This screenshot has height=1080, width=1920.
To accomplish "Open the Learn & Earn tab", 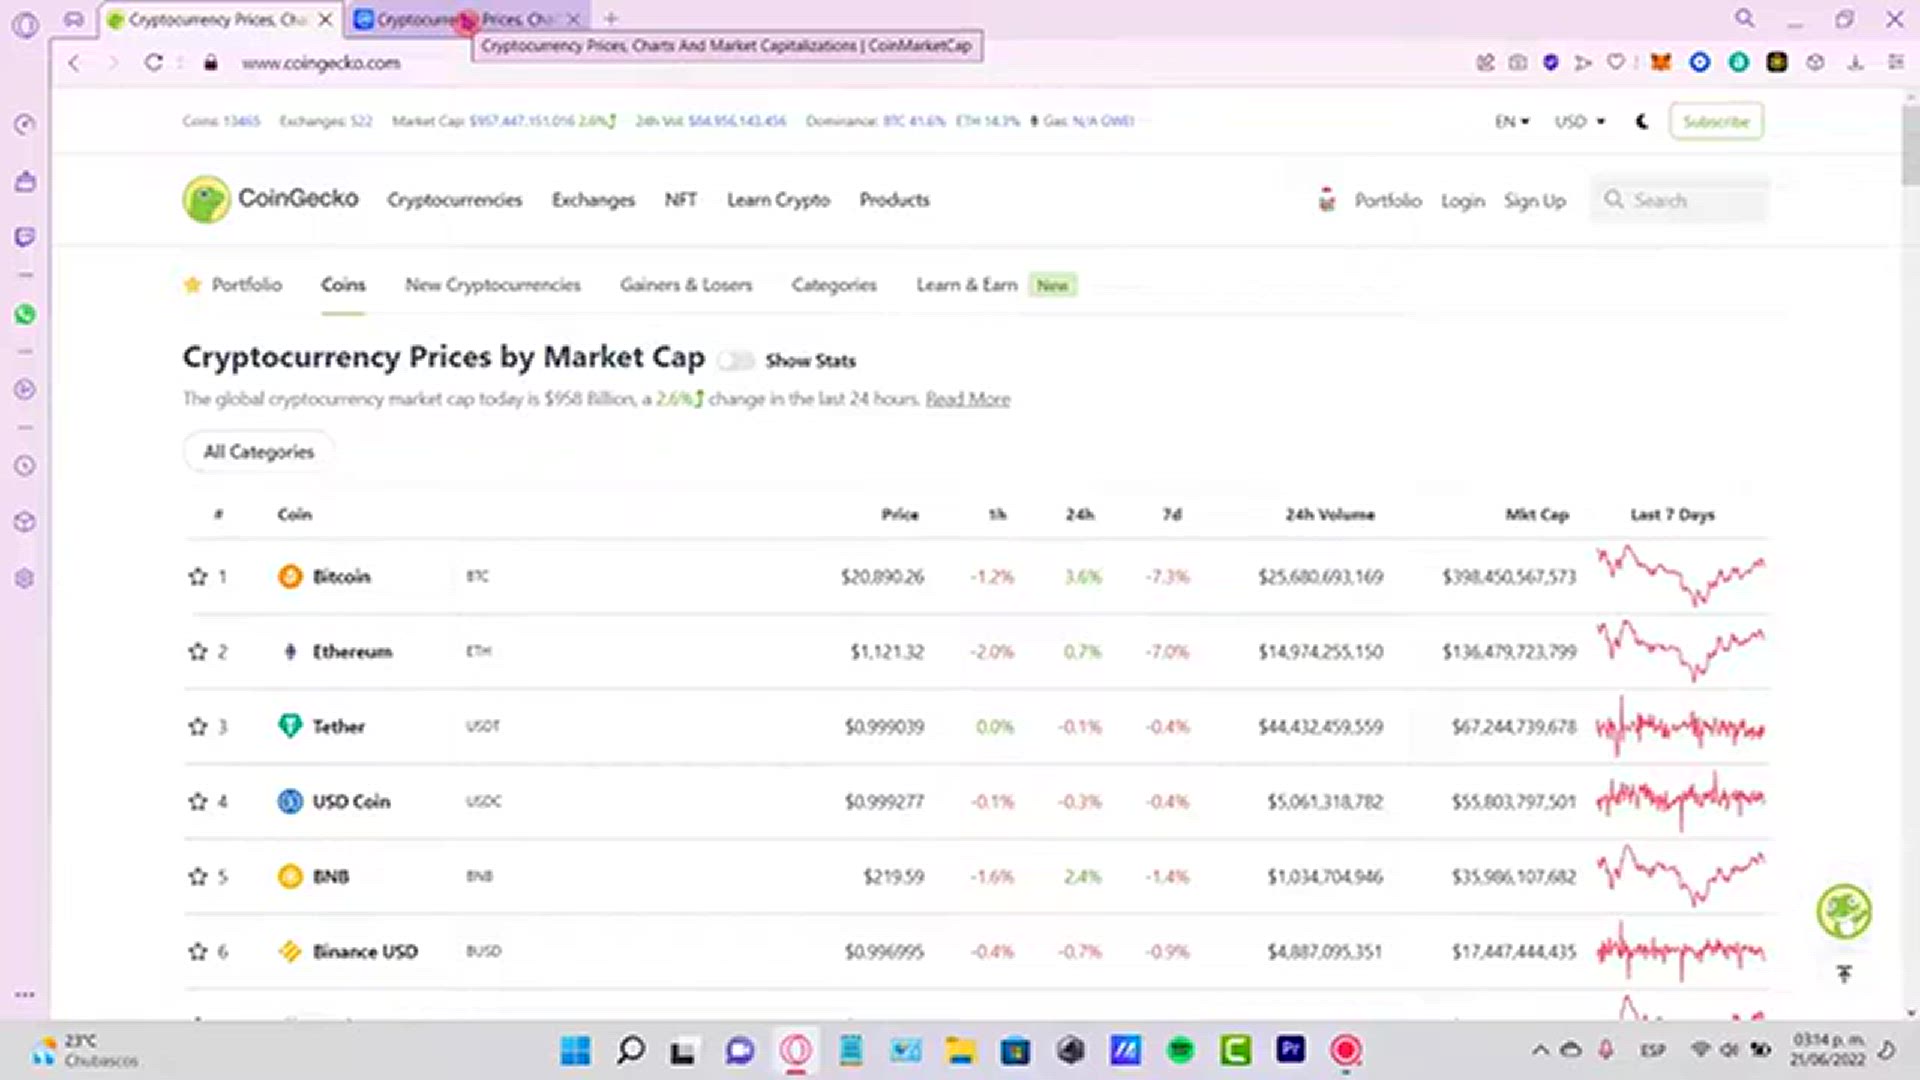I will coord(967,285).
